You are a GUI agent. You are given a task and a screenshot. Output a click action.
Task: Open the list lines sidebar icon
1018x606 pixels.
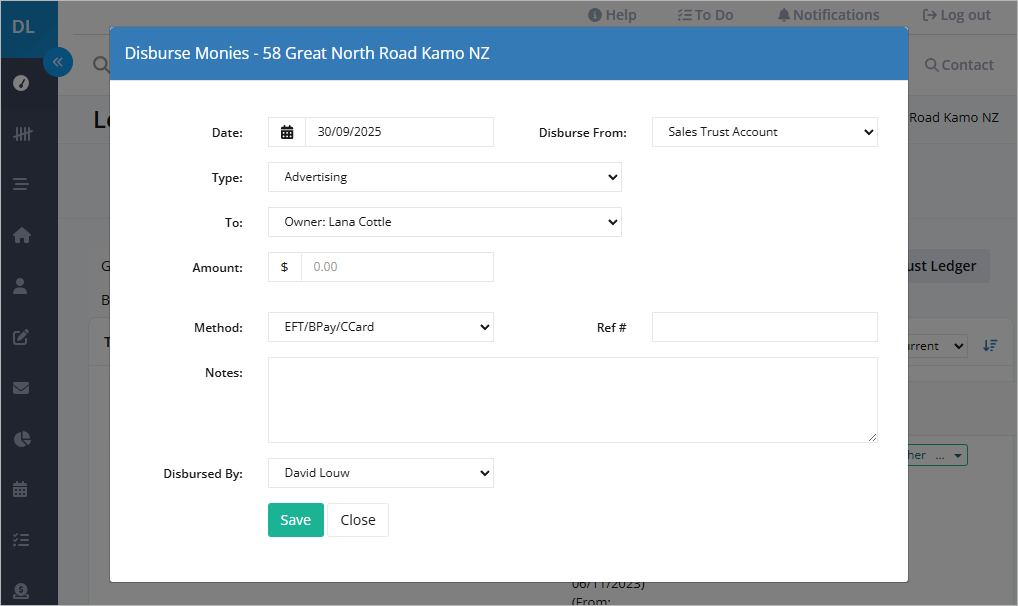pyautogui.click(x=21, y=184)
